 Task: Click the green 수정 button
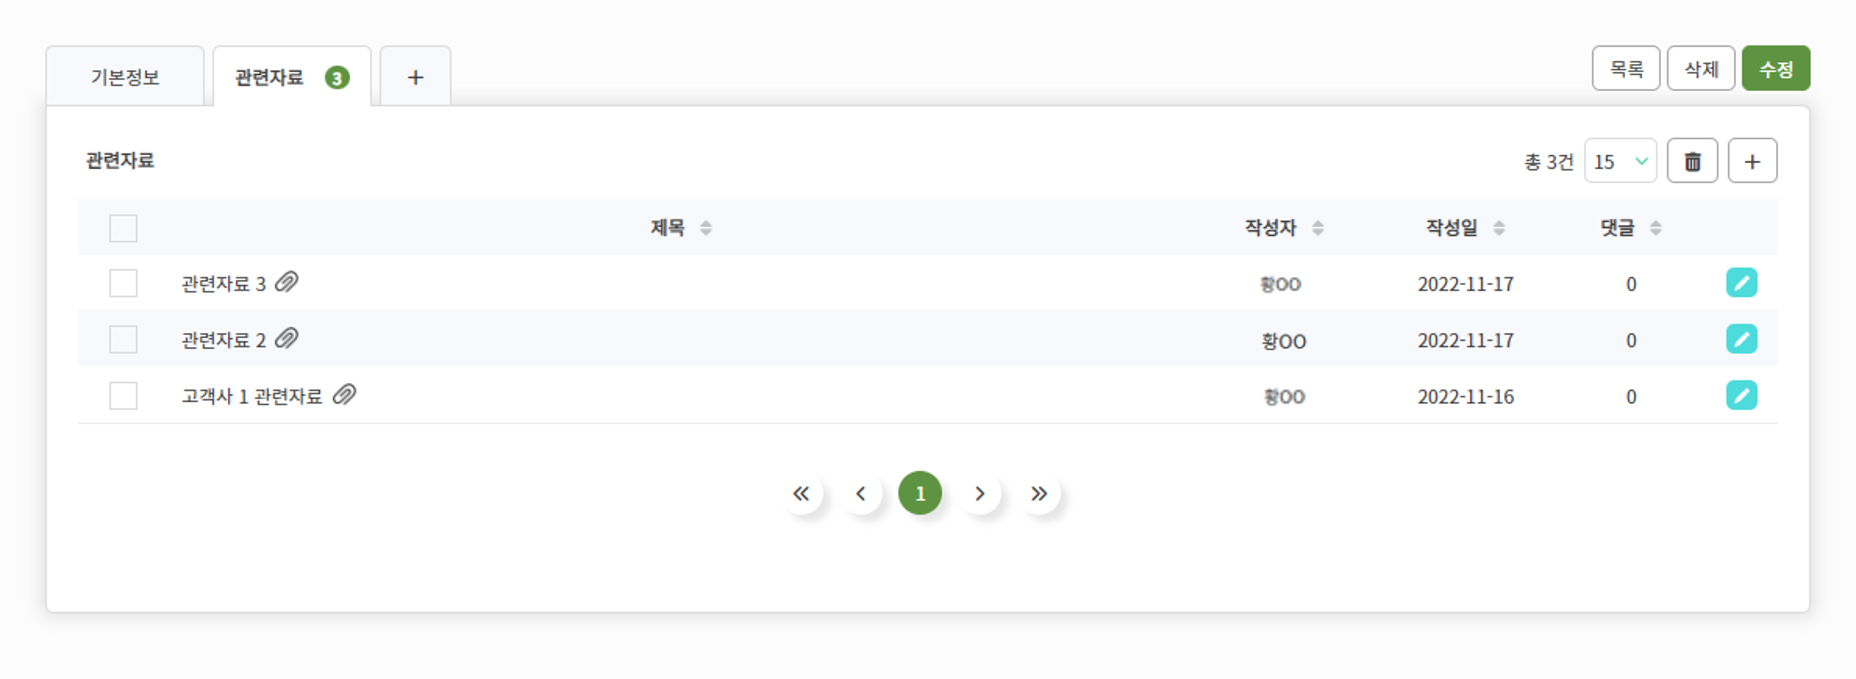[x=1775, y=69]
